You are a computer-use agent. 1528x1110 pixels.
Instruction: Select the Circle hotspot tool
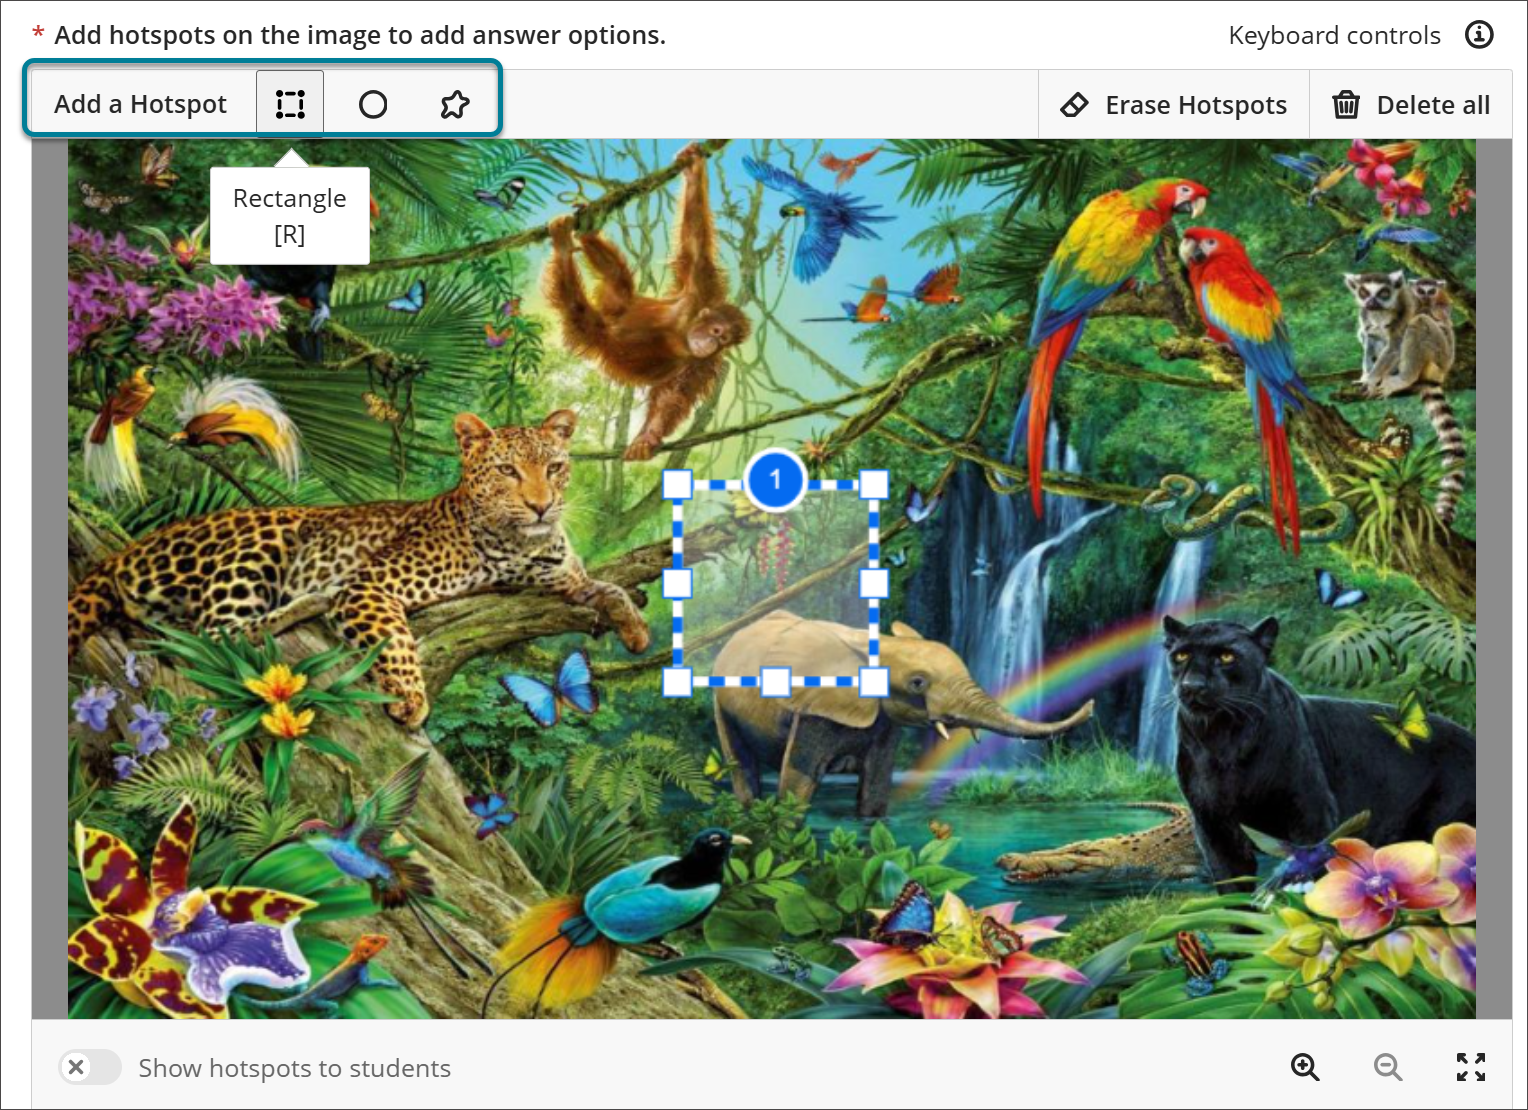[x=372, y=102]
